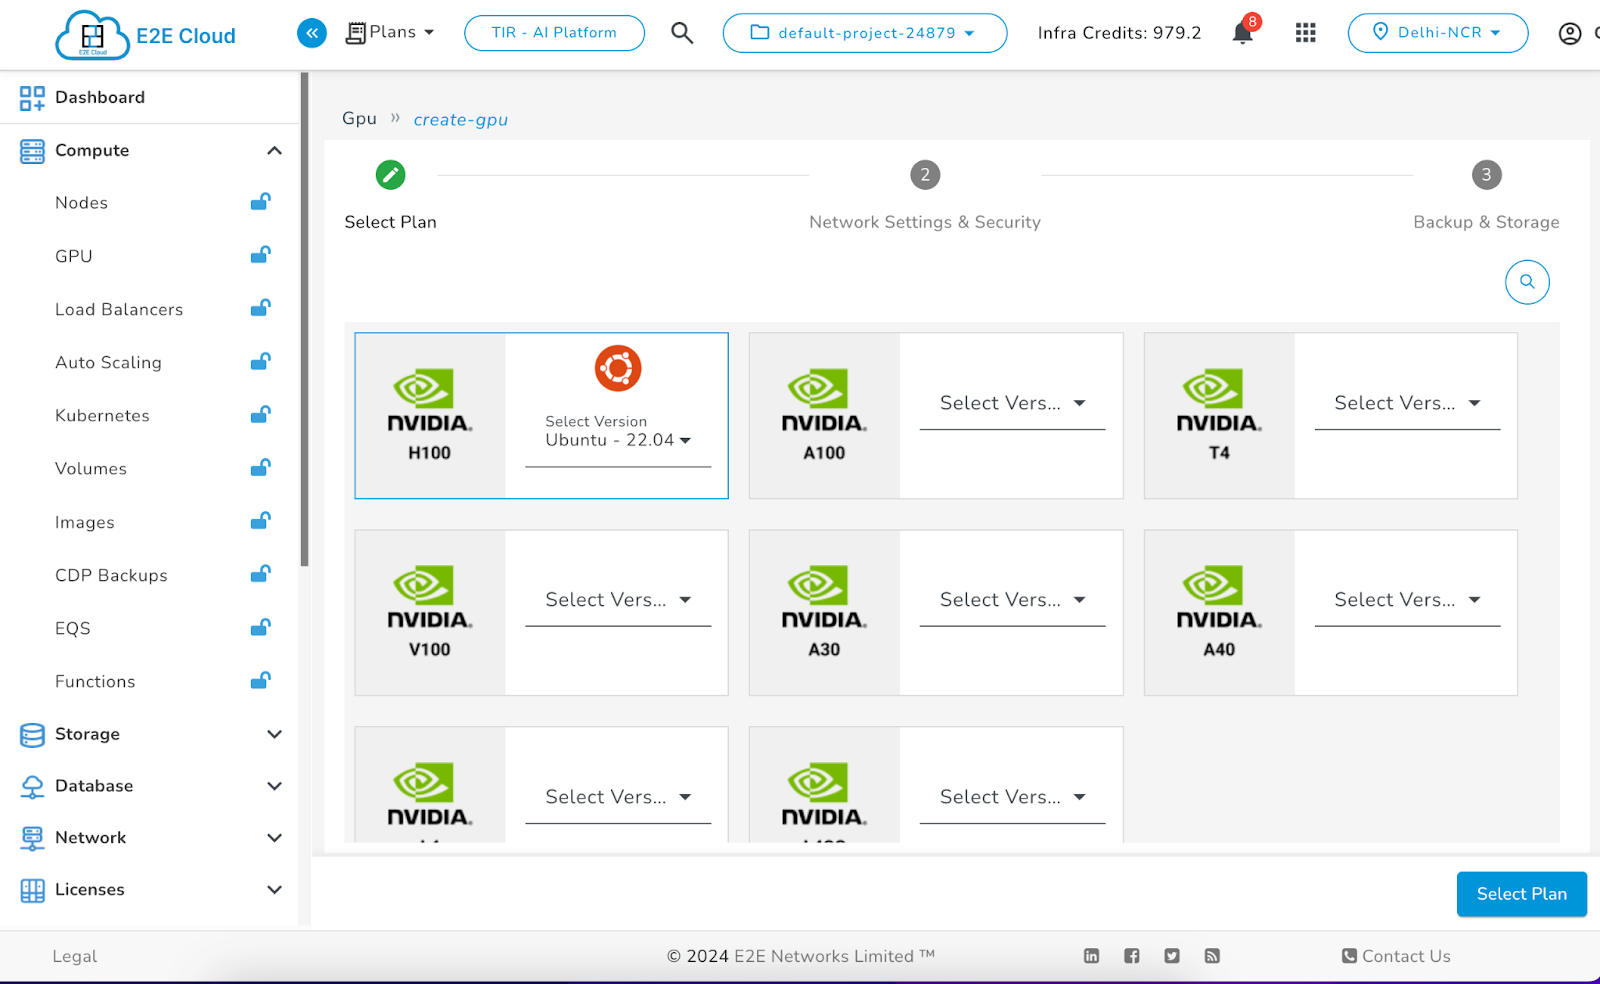Open notifications bell with 8 badge
1600x984 pixels.
(1243, 32)
